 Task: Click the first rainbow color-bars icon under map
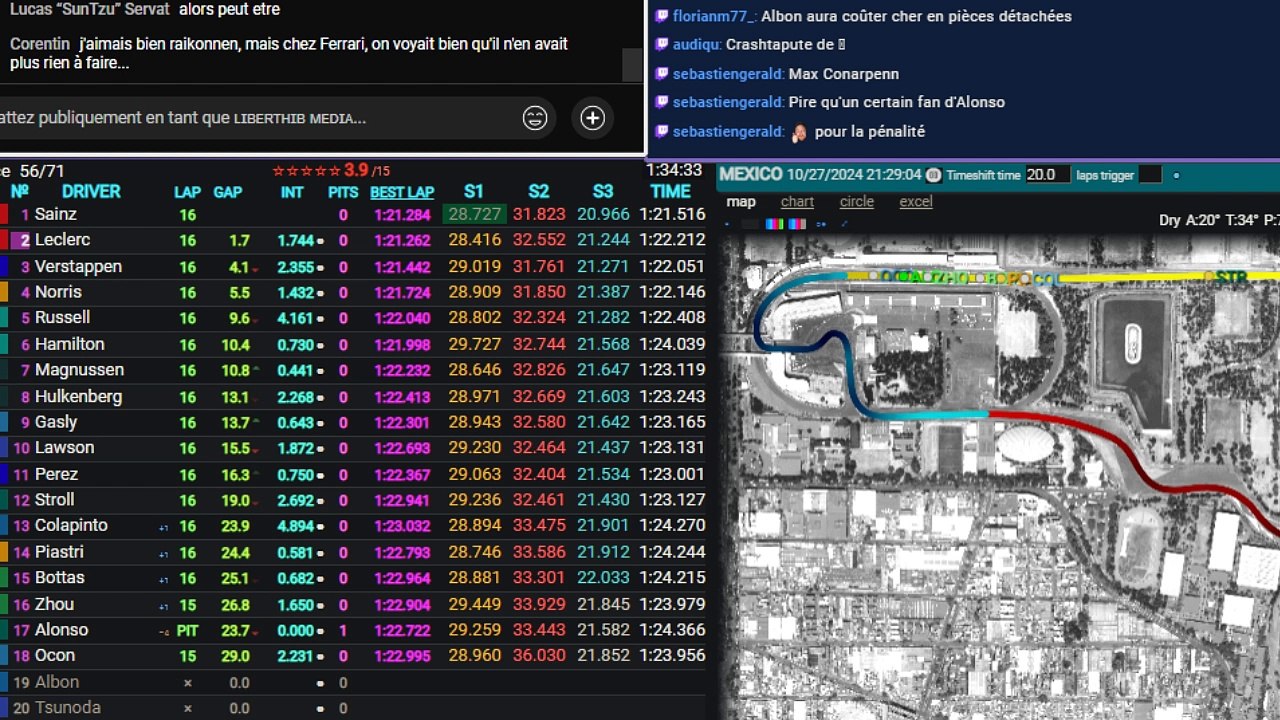click(775, 224)
